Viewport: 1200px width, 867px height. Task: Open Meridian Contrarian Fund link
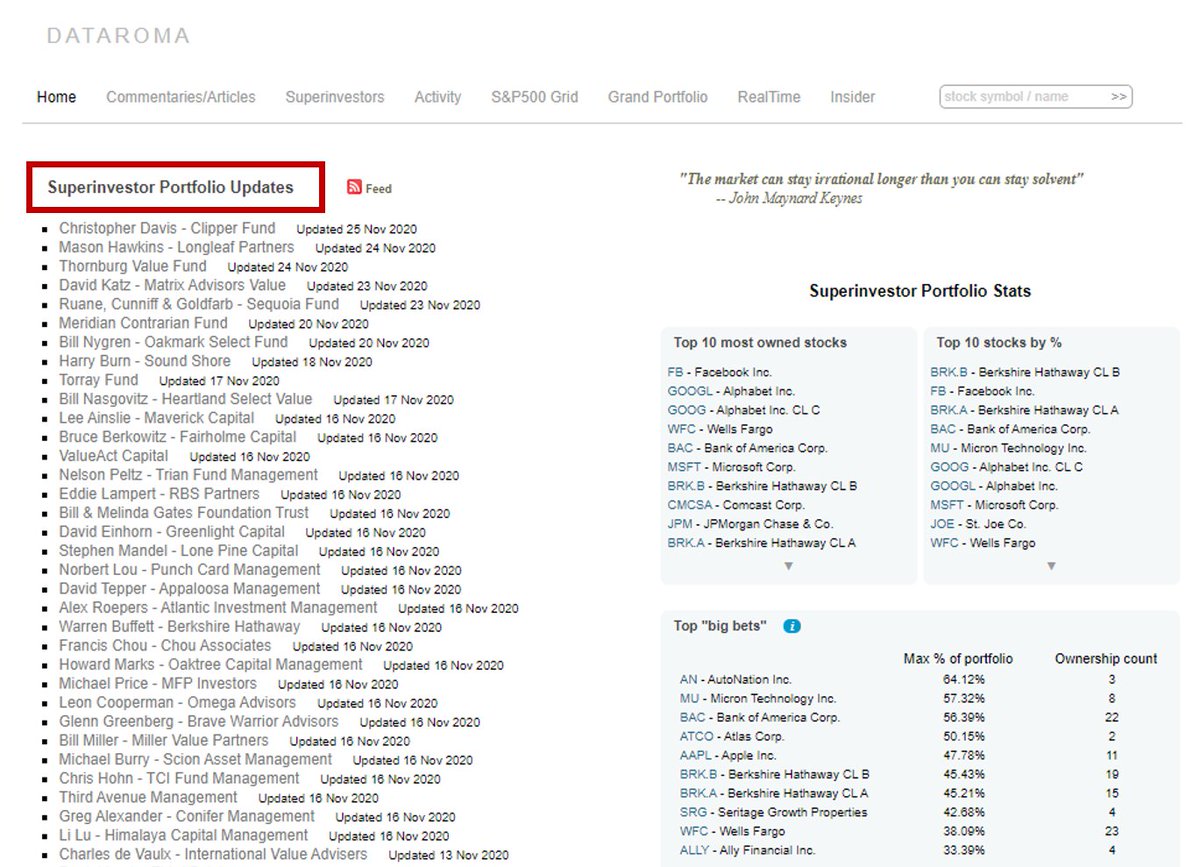(x=143, y=323)
